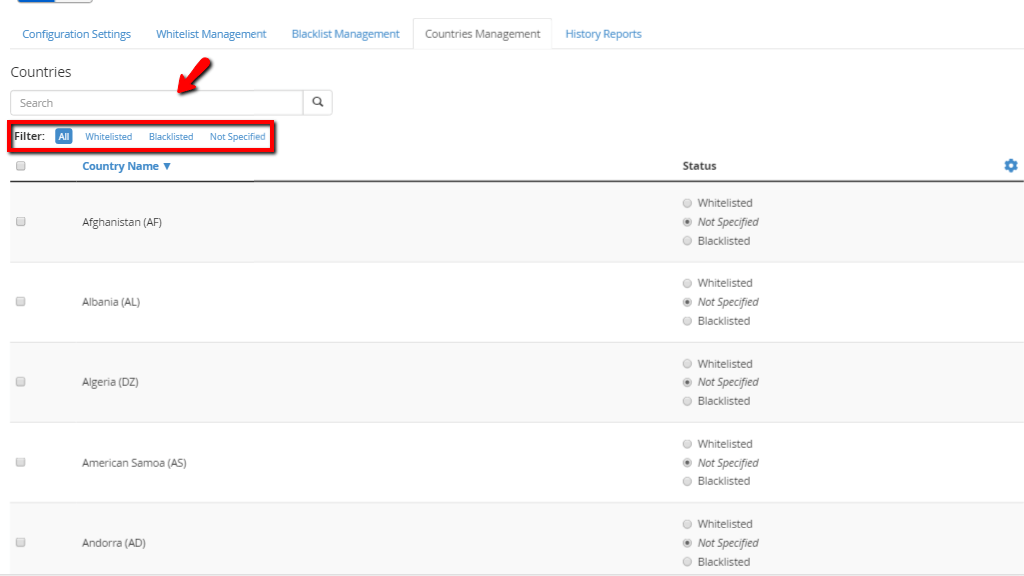Check the American Samoa (AS) row checkbox
Image resolution: width=1024 pixels, height=576 pixels.
pyautogui.click(x=21, y=462)
